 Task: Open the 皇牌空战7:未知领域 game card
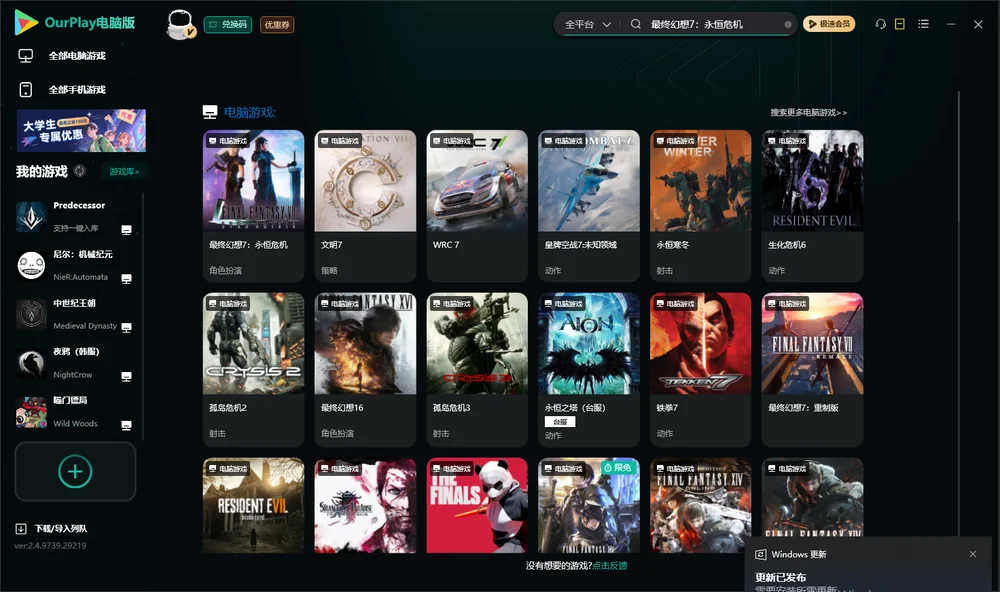tap(589, 205)
